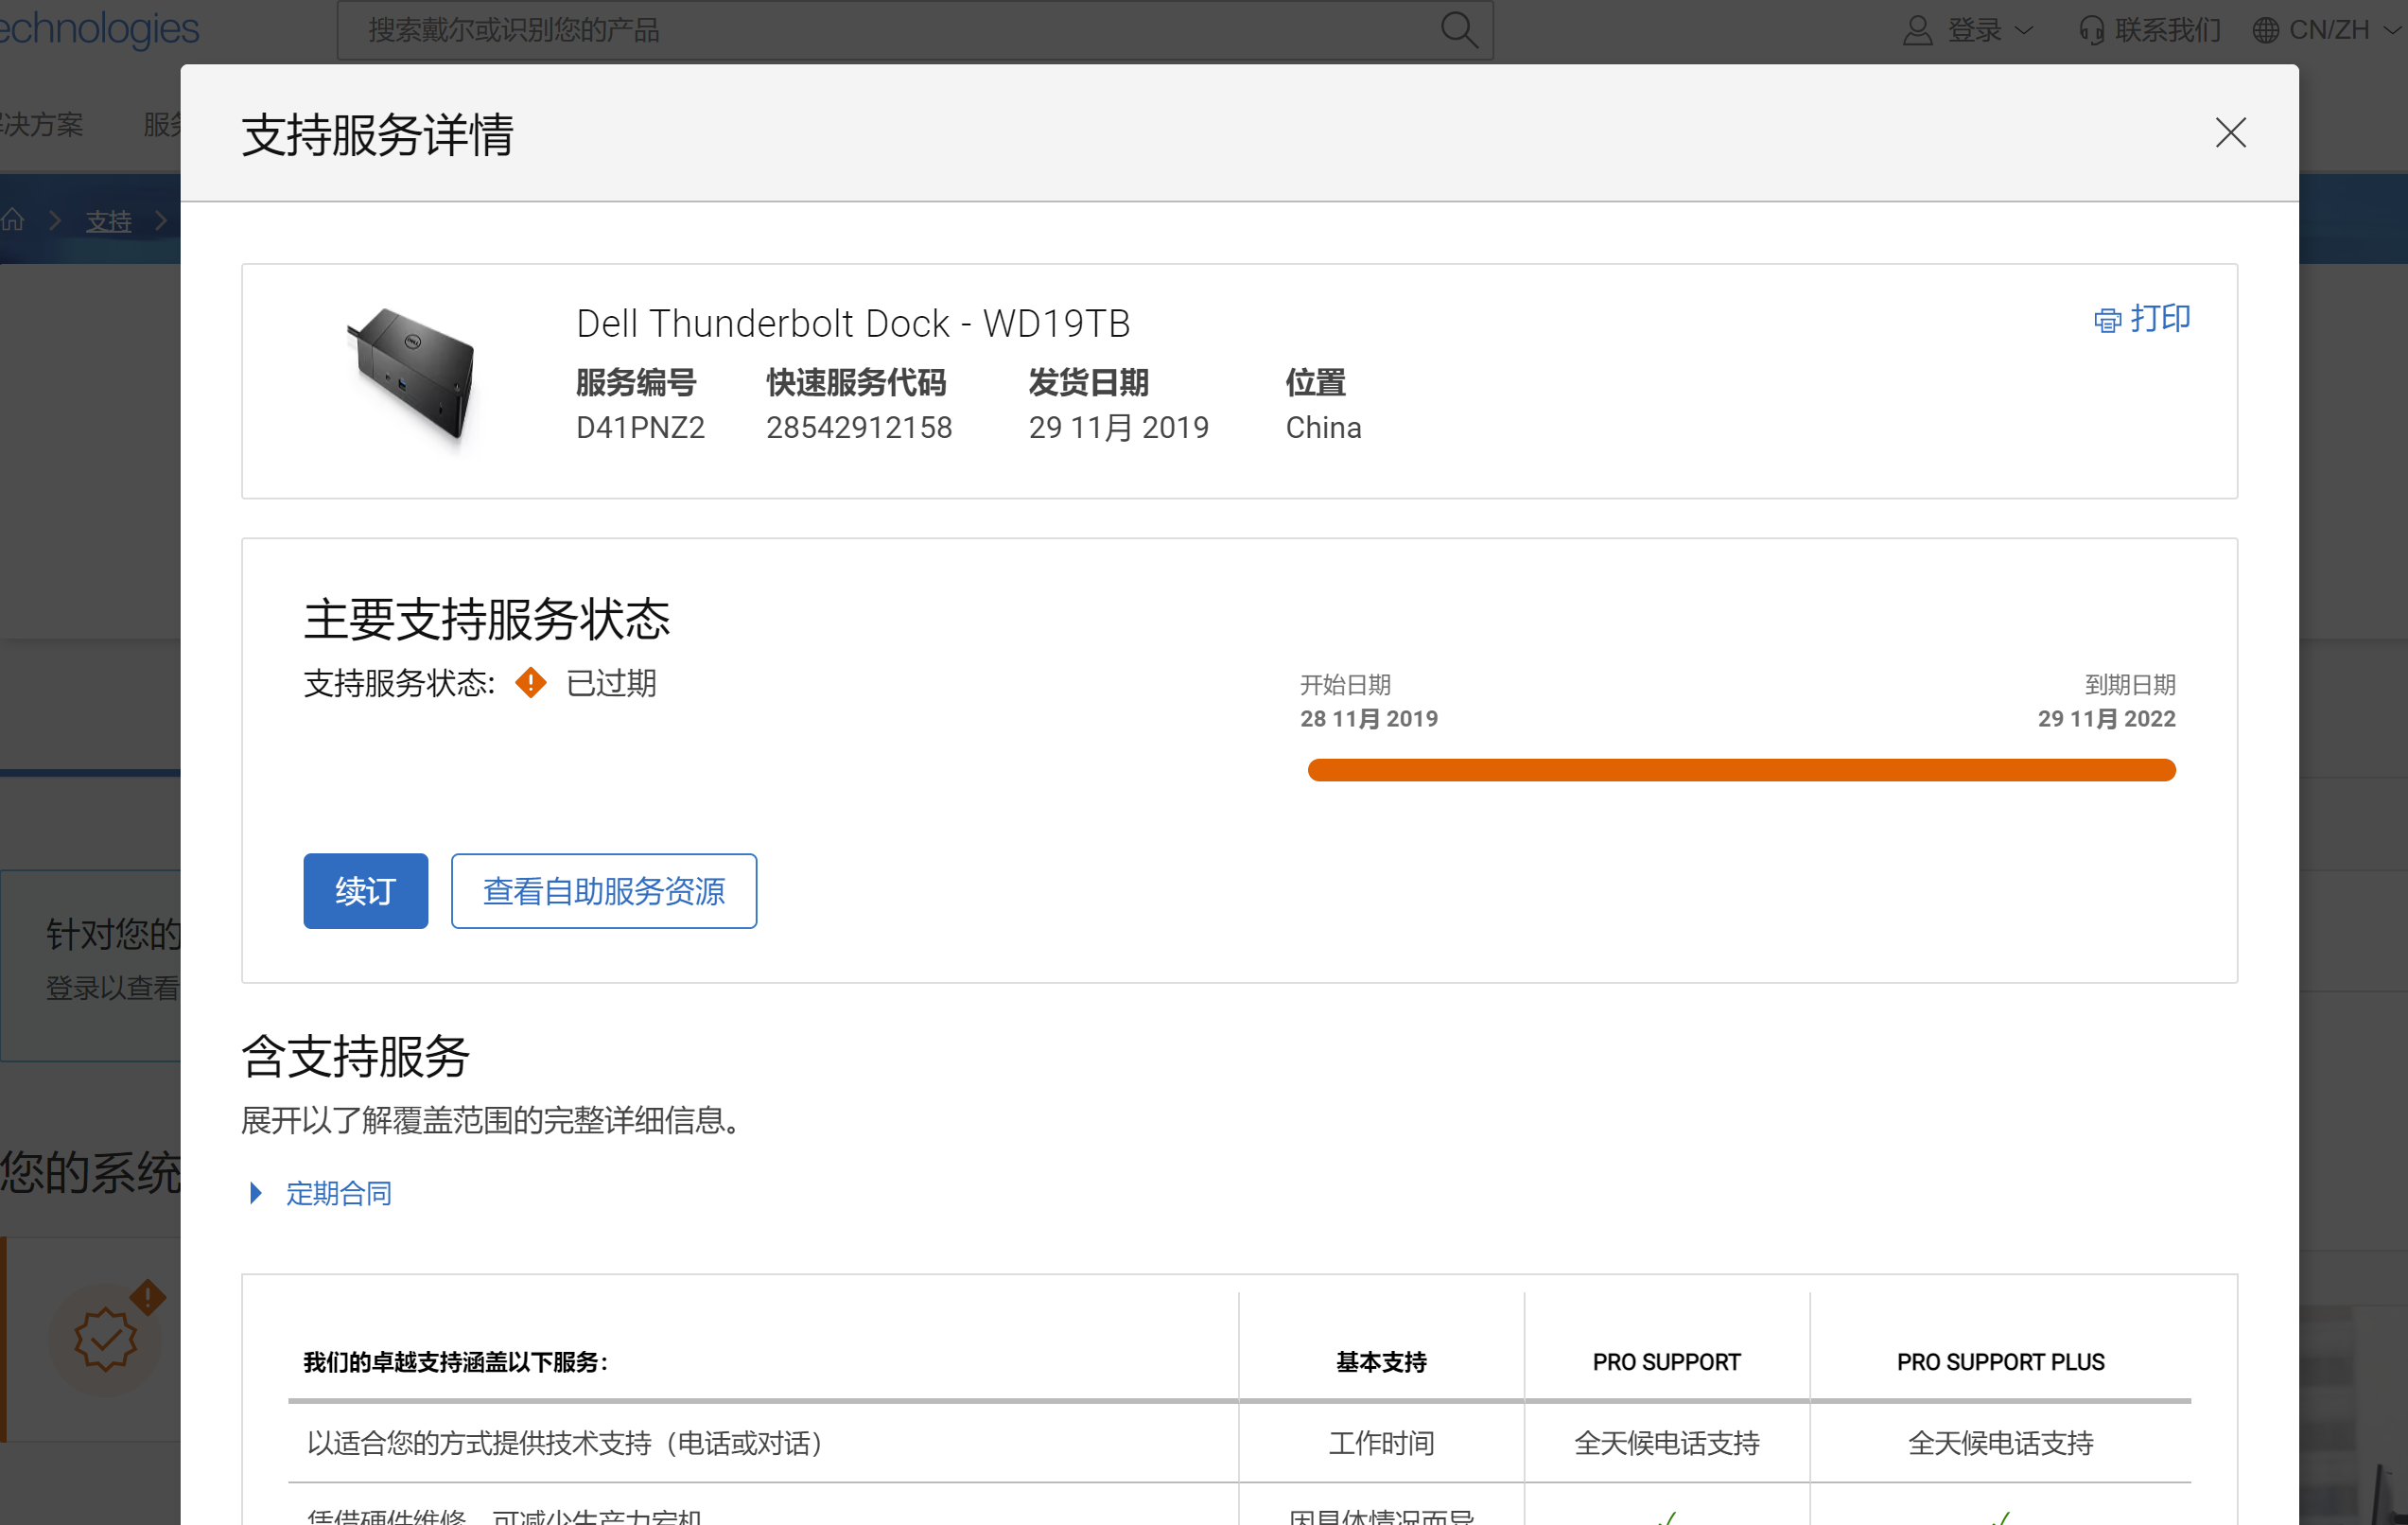Click start date 28 11月 2019
This screenshot has height=1525, width=2408.
click(1368, 718)
